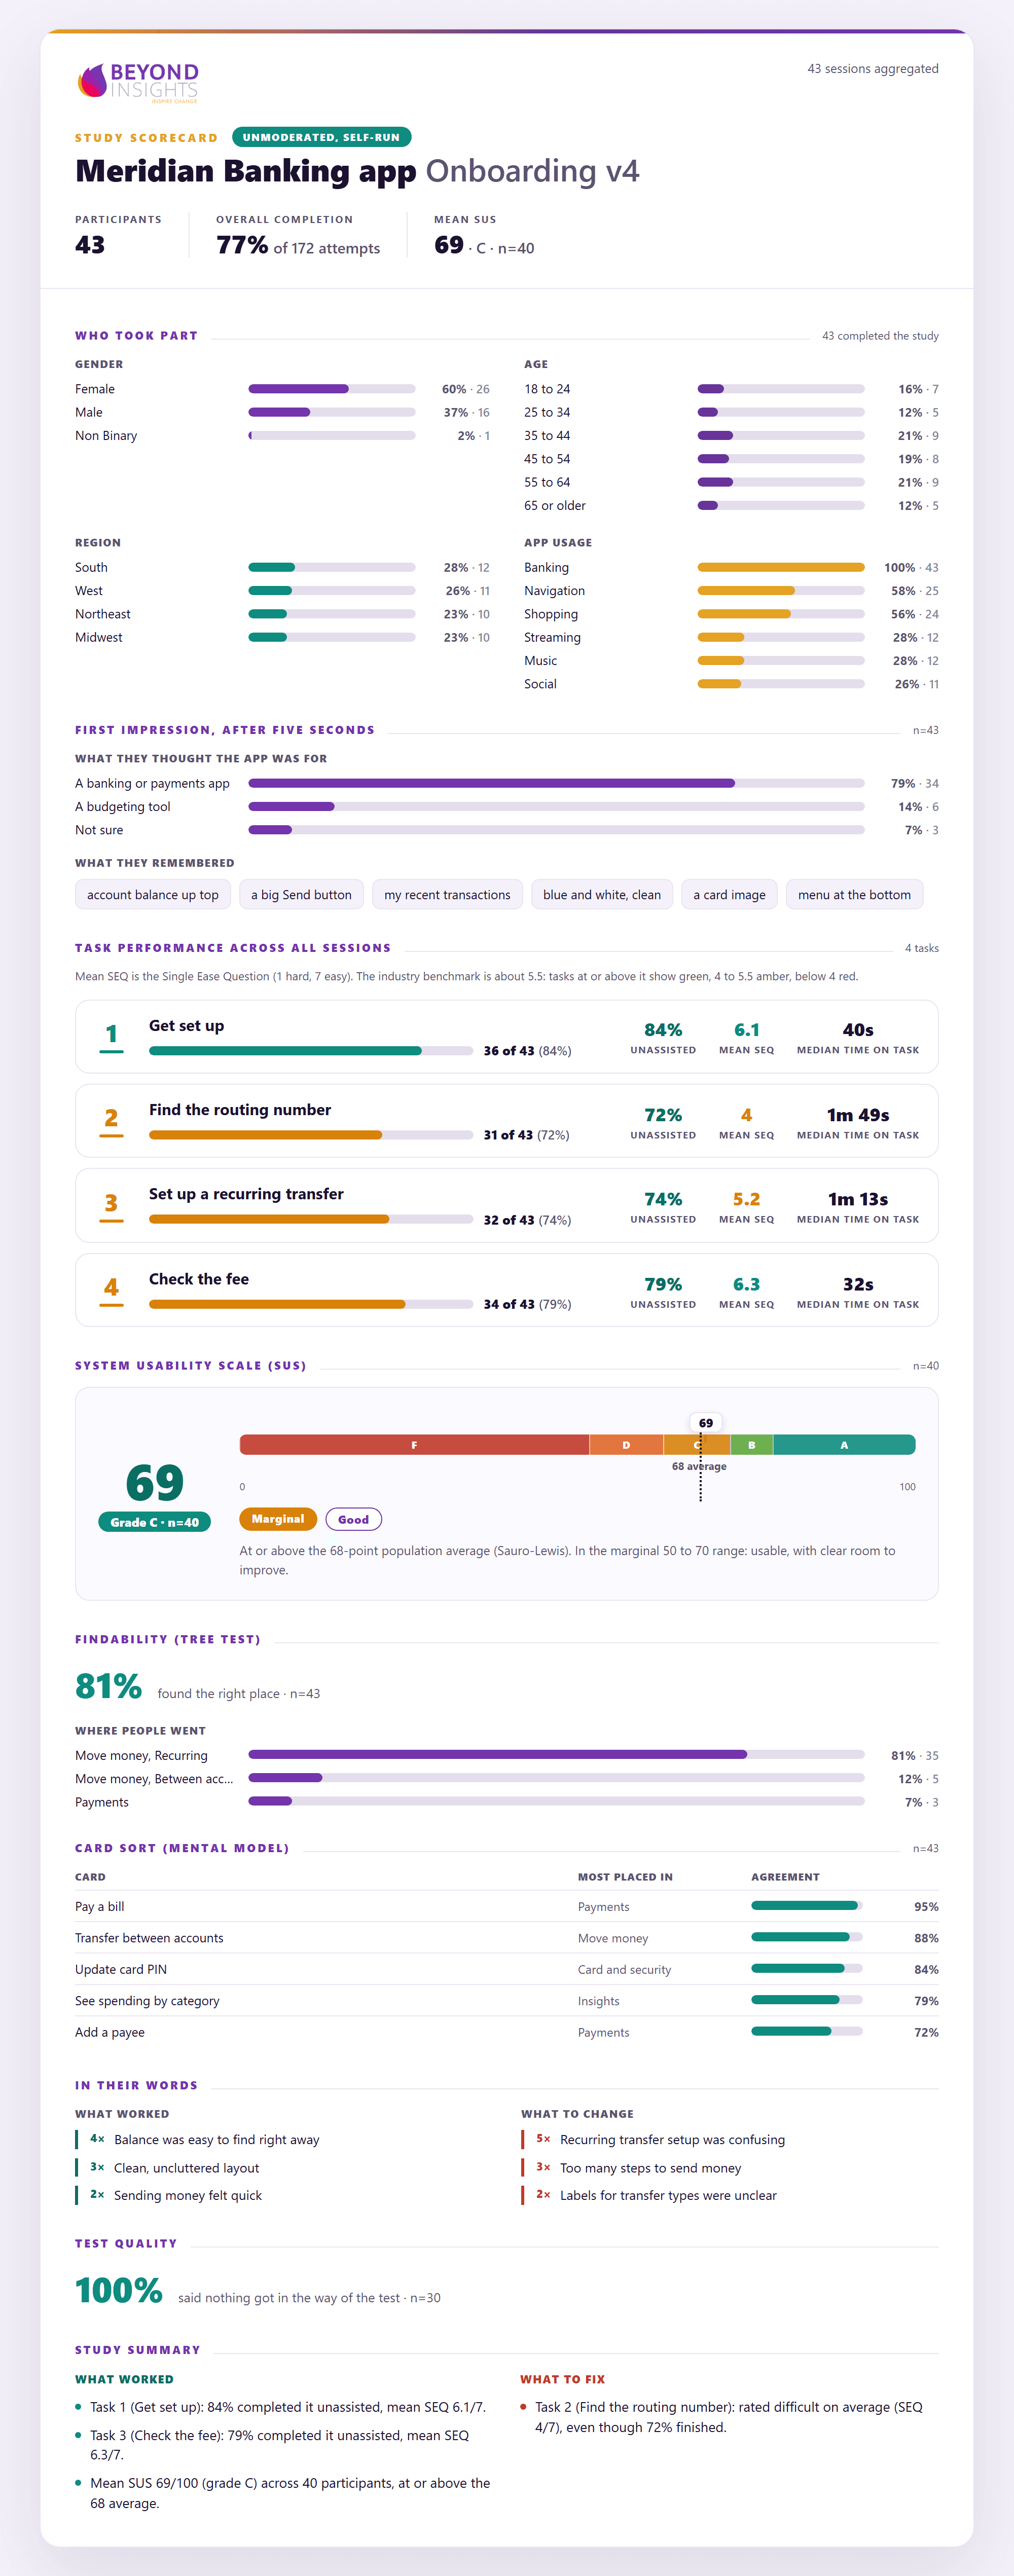Click the Unmoderated, Self-Run badge
1014x2576 pixels.
click(321, 137)
